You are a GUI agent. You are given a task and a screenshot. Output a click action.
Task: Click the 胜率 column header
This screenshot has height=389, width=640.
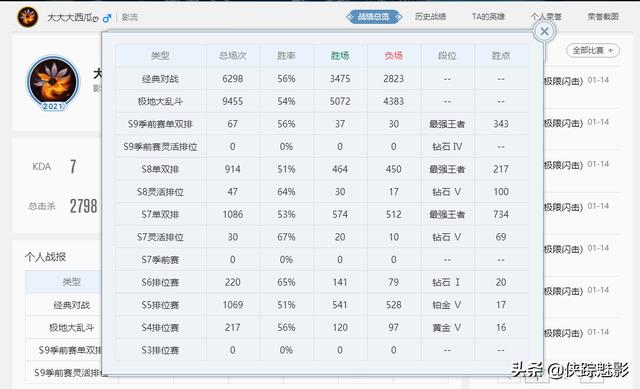tap(286, 56)
